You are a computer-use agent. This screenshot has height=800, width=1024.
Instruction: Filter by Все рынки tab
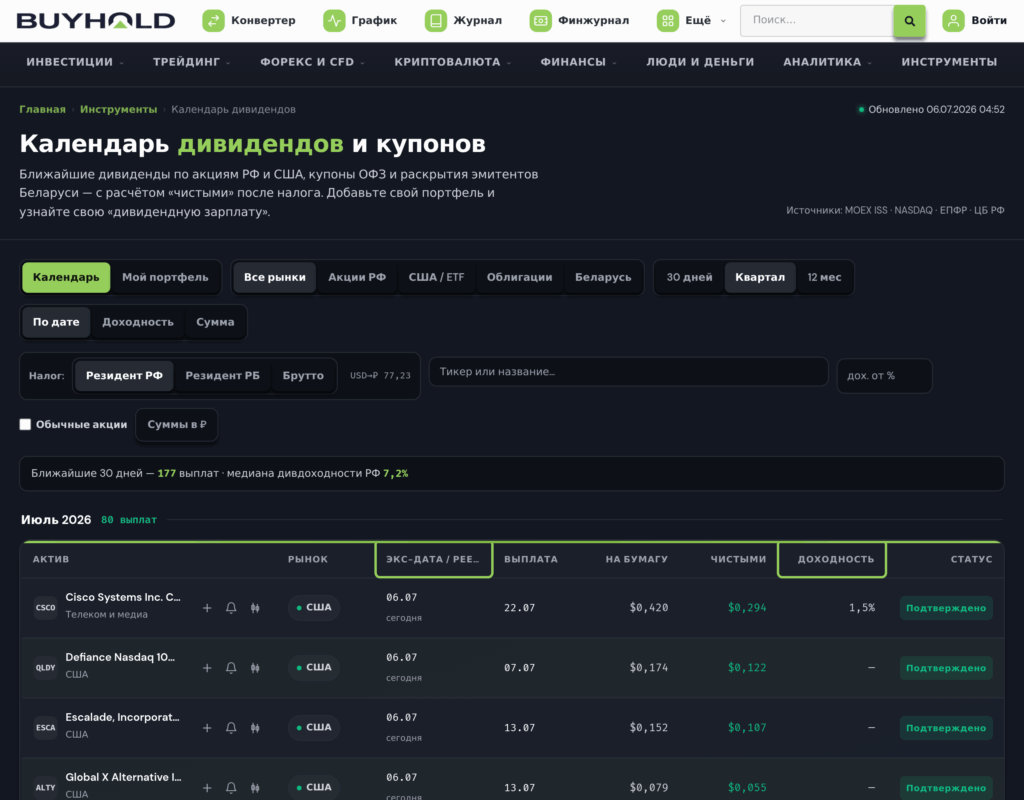[x=275, y=278]
